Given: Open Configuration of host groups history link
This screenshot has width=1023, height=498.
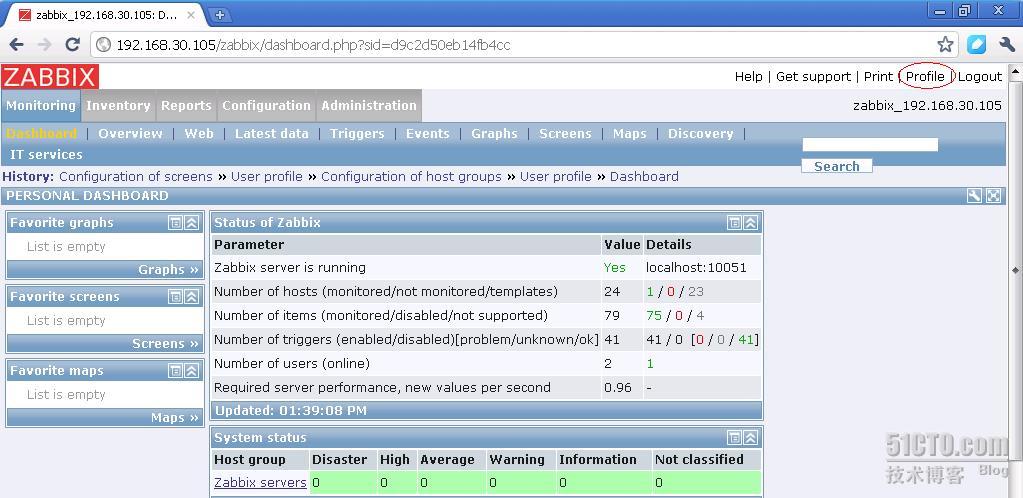Looking at the screenshot, I should 411,177.
